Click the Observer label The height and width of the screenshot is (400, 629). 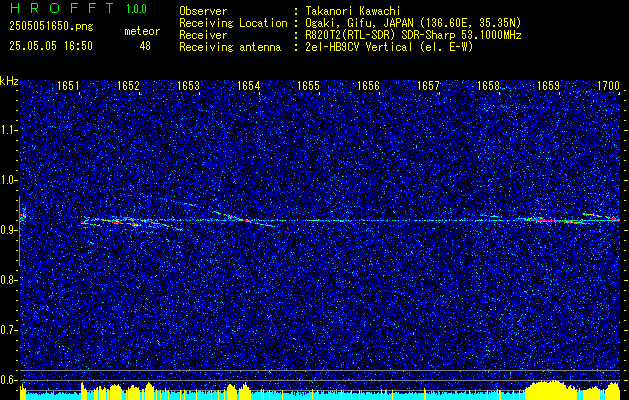(x=203, y=11)
